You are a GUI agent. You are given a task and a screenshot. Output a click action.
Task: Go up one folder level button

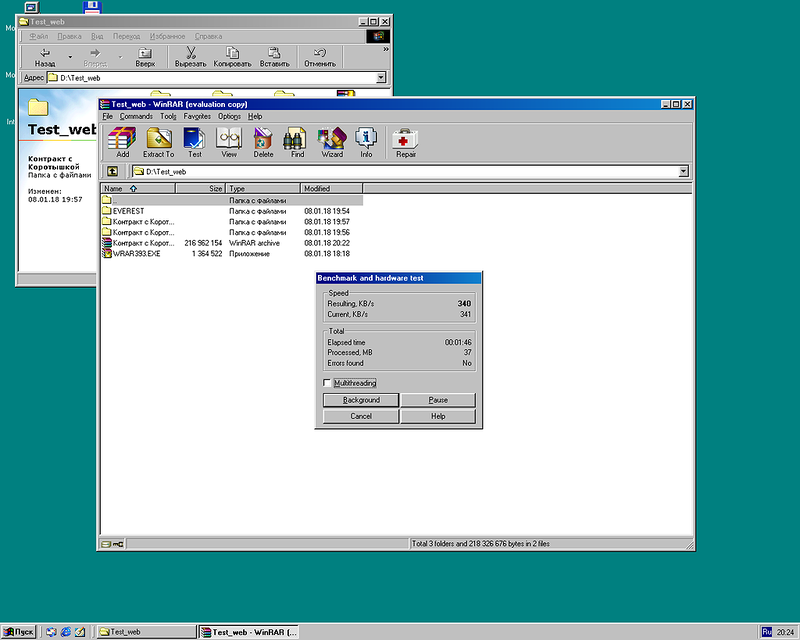[112, 172]
